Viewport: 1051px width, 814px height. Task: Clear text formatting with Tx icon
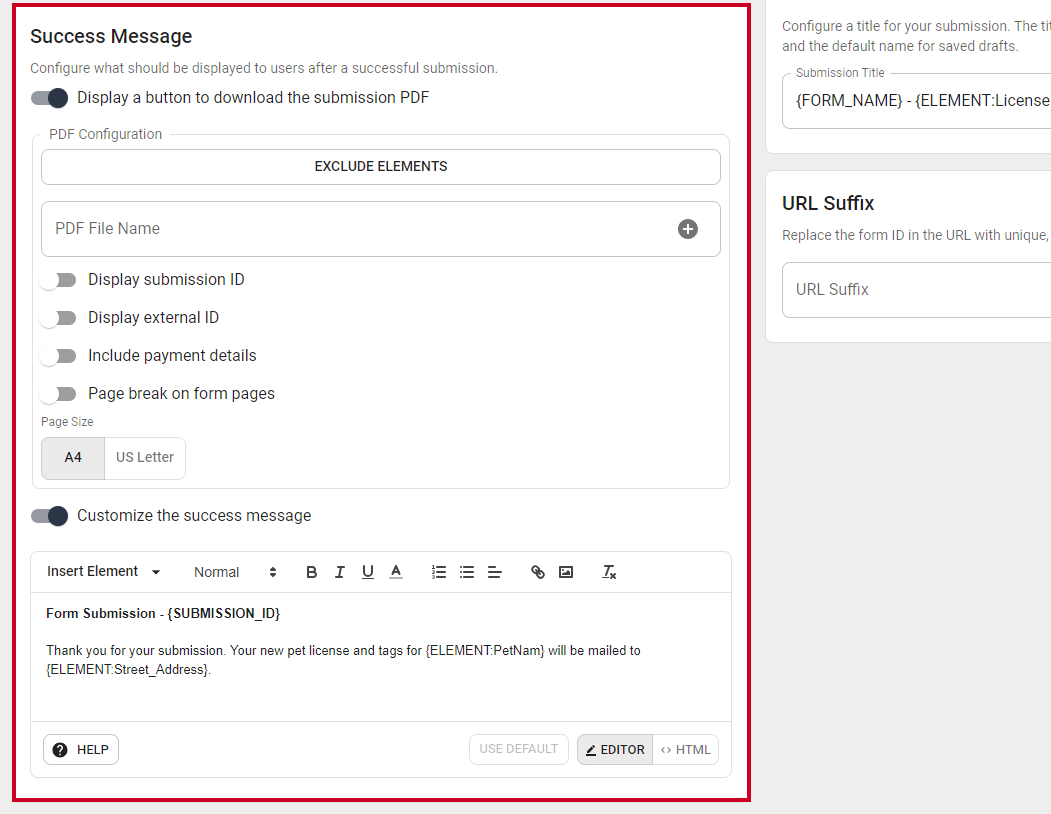[x=609, y=572]
